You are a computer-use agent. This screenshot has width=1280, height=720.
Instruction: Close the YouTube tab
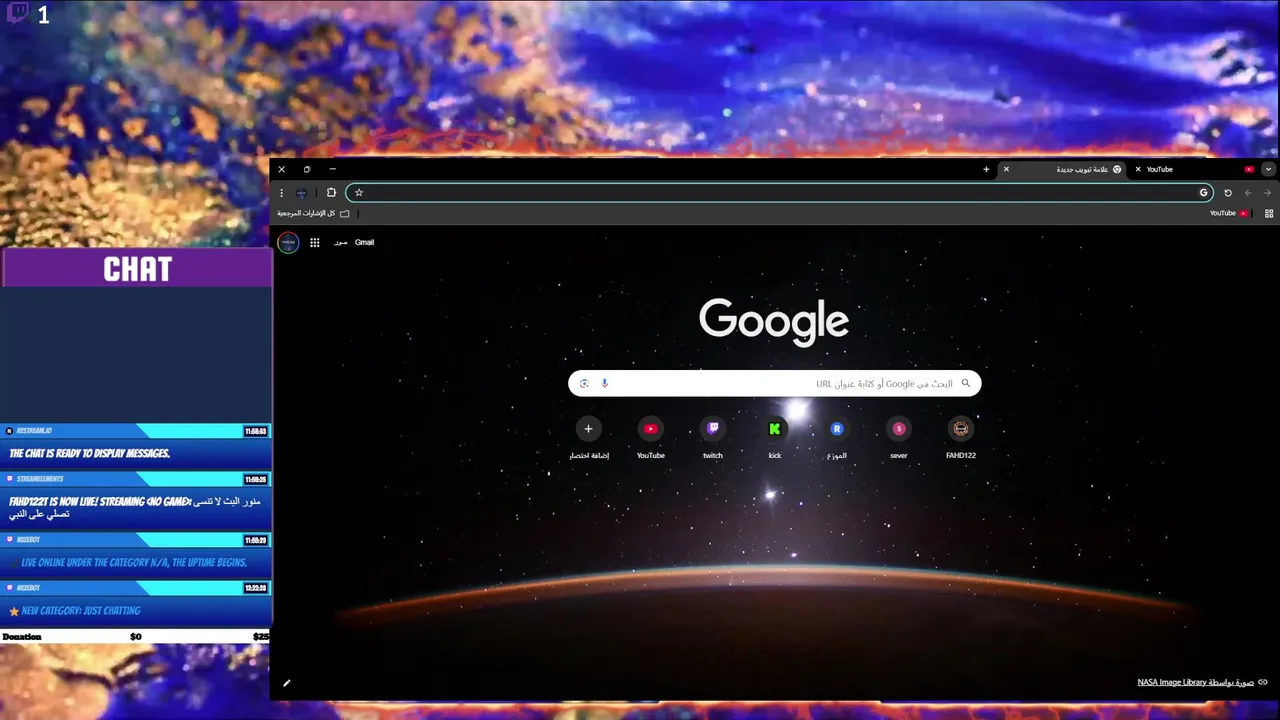click(x=1138, y=169)
